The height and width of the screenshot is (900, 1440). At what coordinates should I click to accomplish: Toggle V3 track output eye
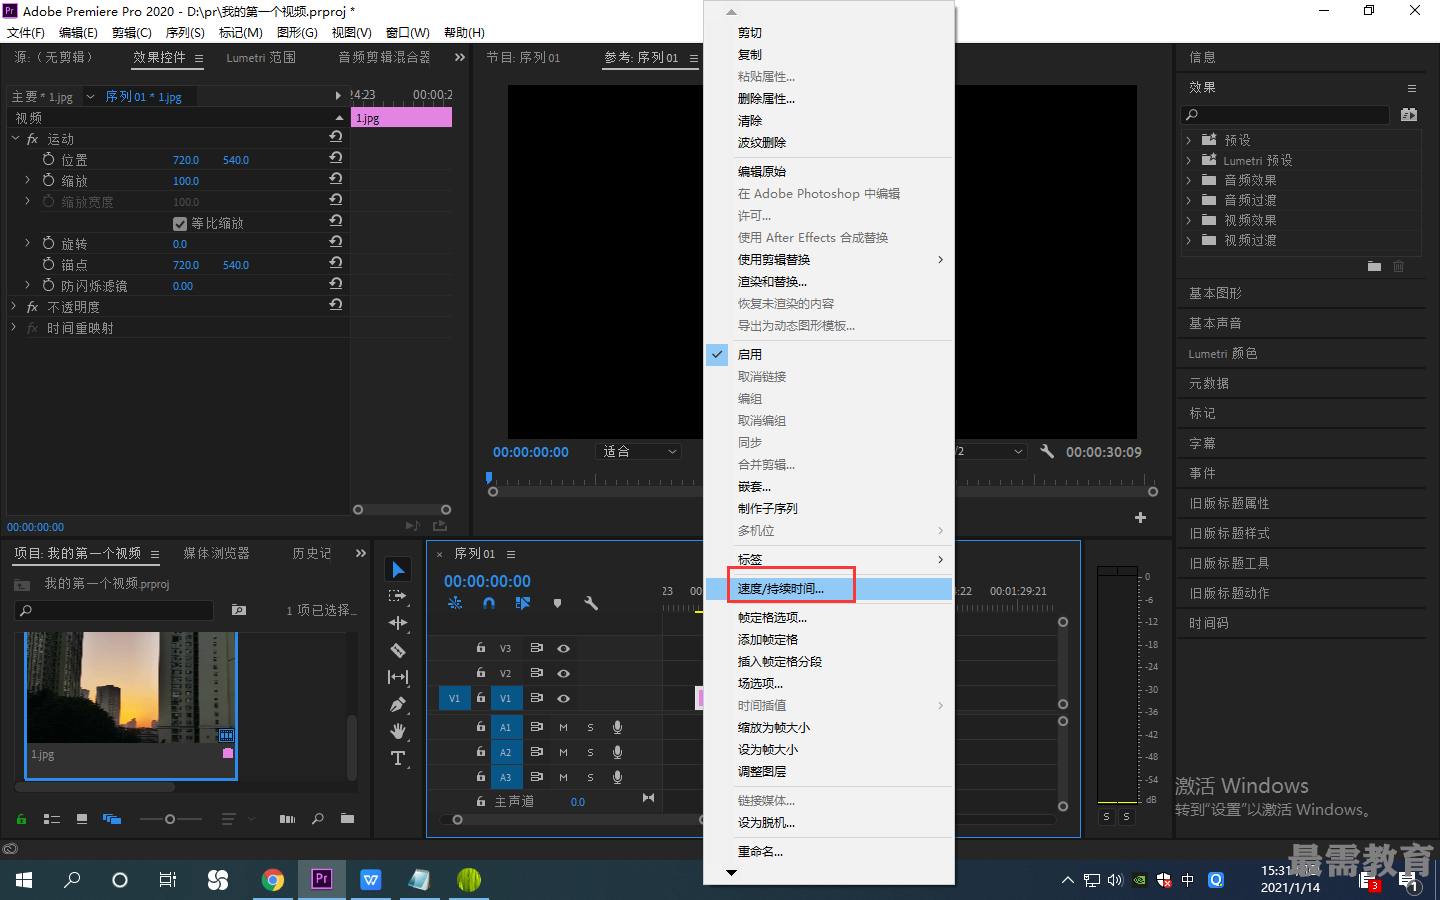coord(563,648)
